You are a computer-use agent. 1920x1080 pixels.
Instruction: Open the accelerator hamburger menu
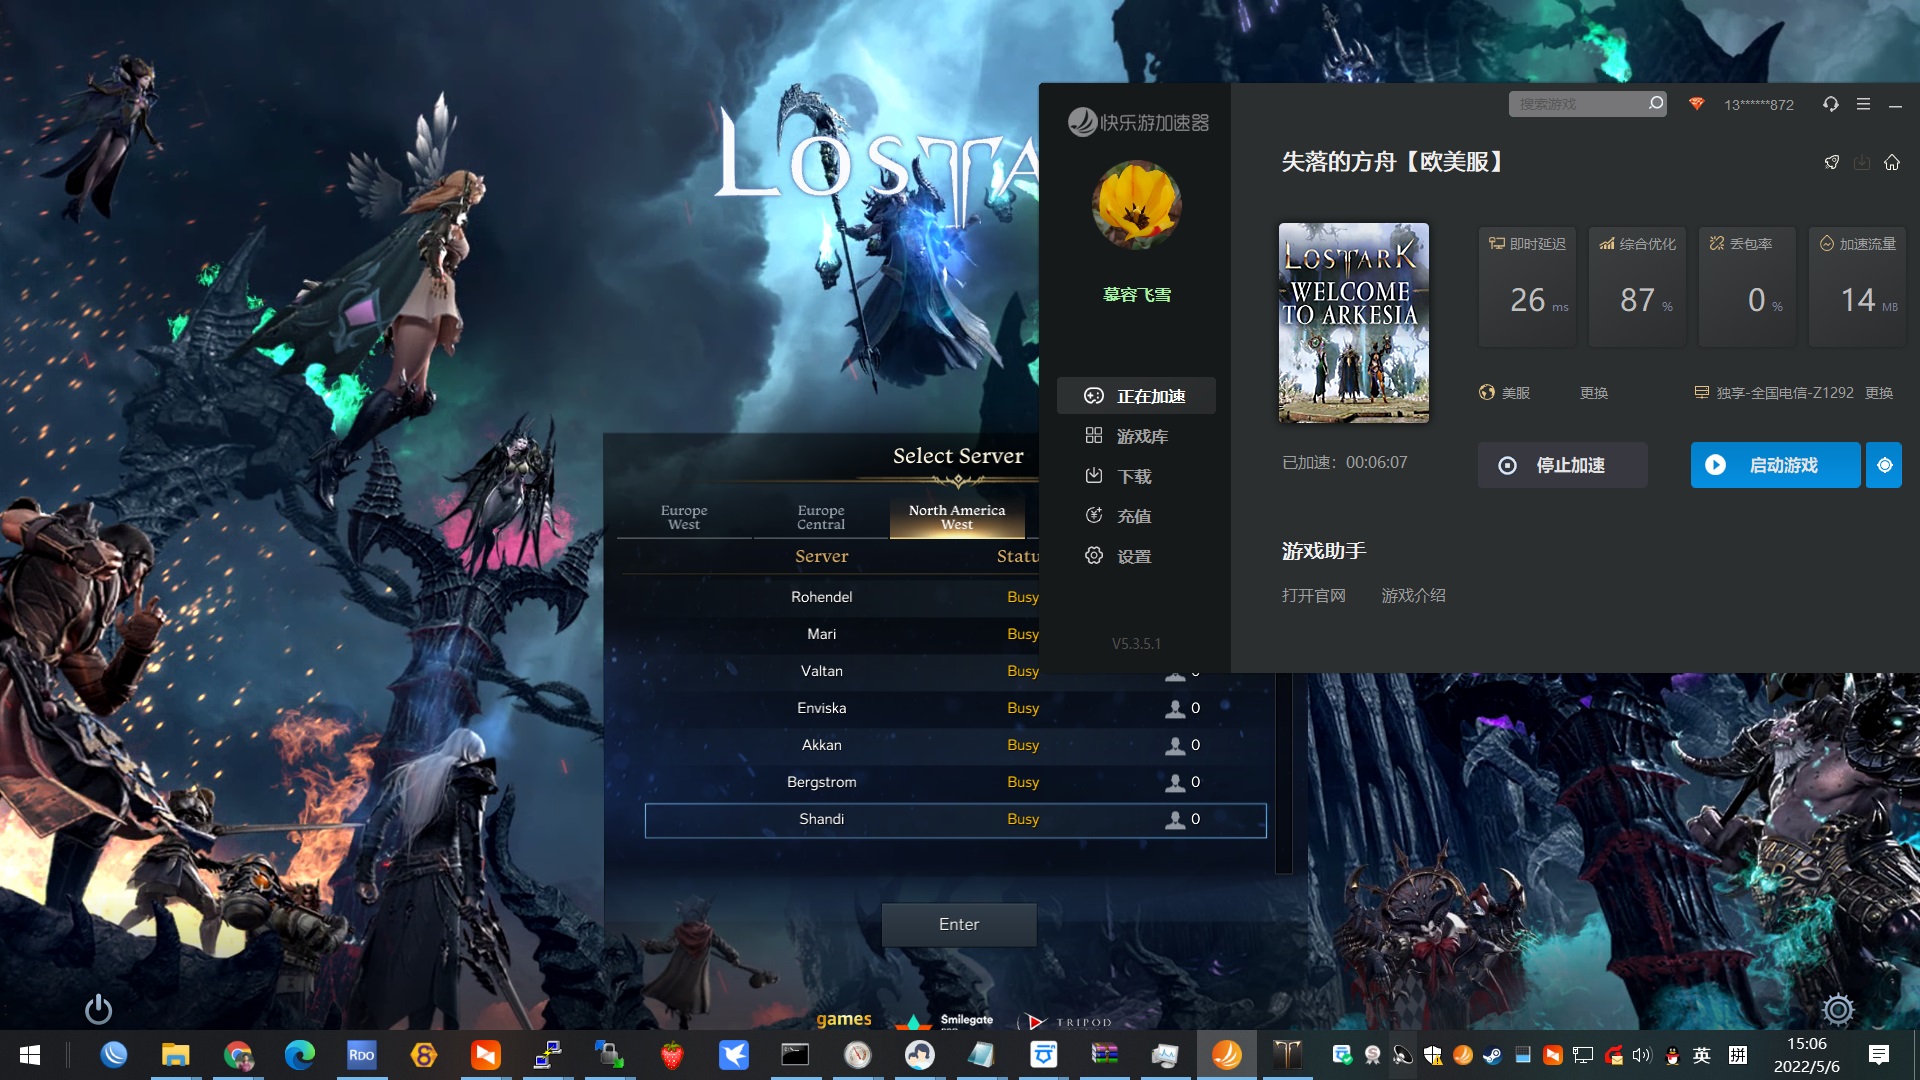point(1863,104)
